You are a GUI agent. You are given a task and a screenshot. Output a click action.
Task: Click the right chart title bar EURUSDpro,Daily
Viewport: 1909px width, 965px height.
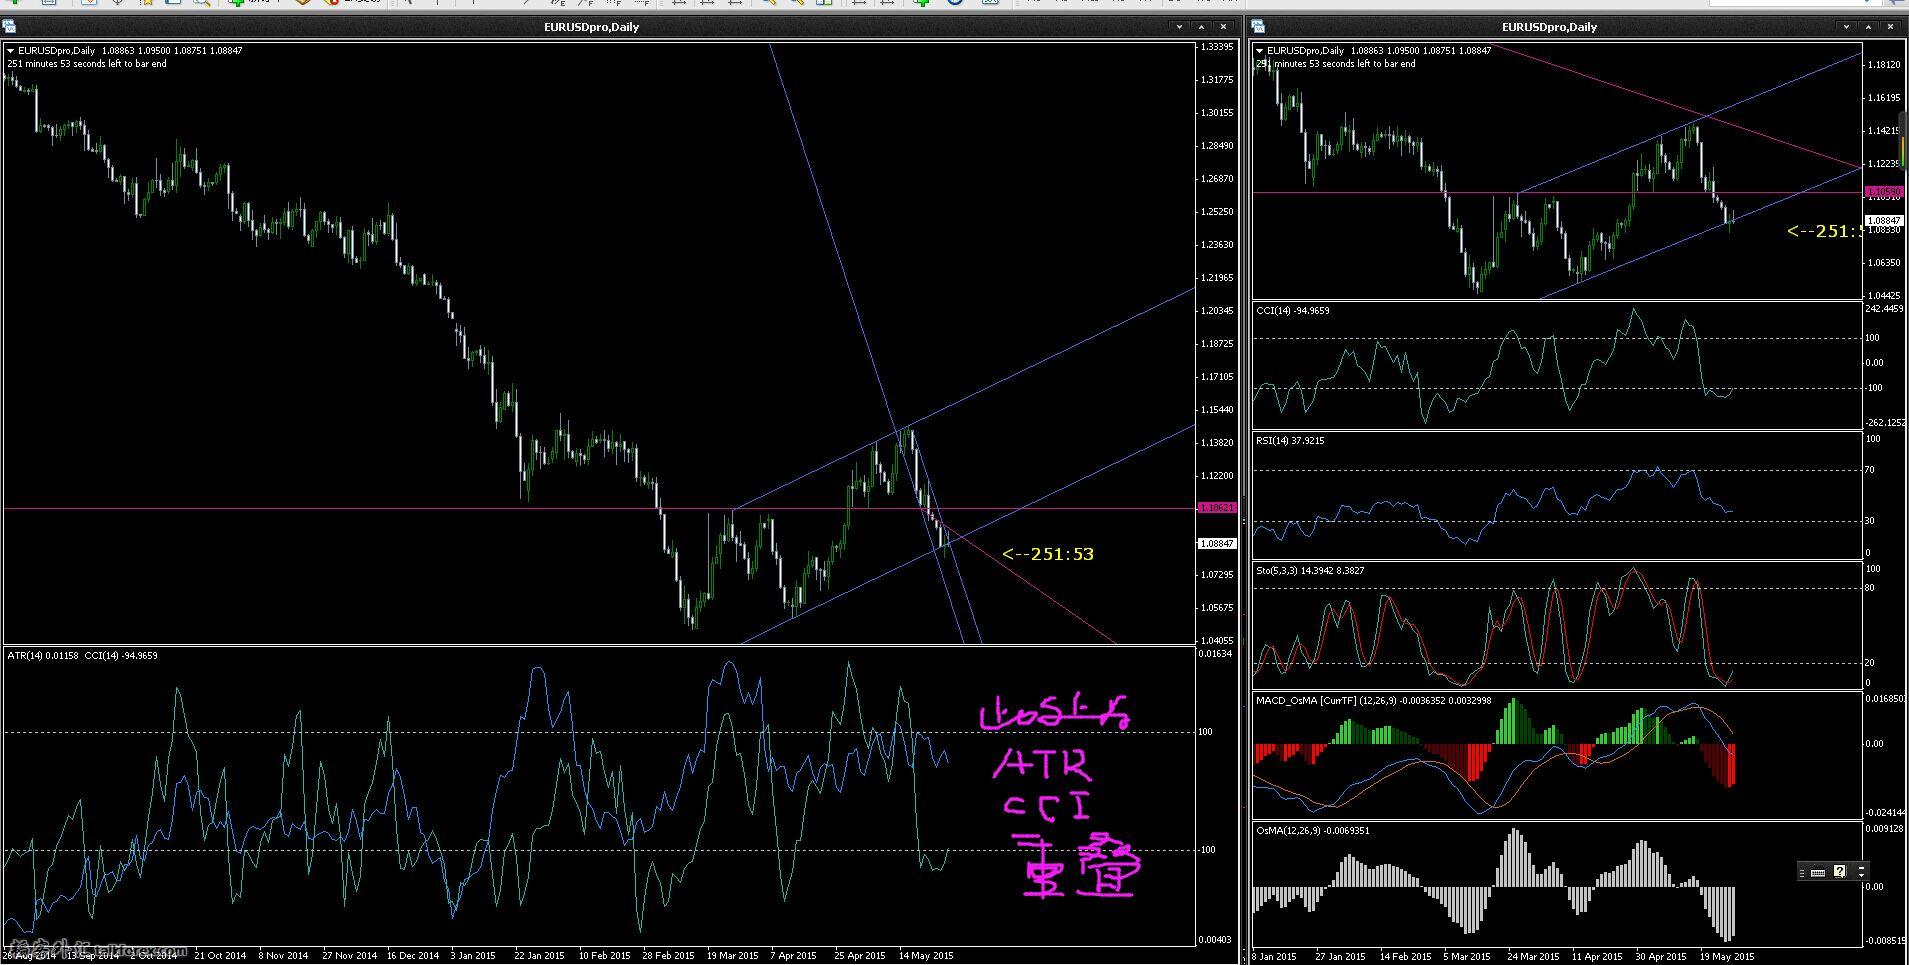(1549, 27)
